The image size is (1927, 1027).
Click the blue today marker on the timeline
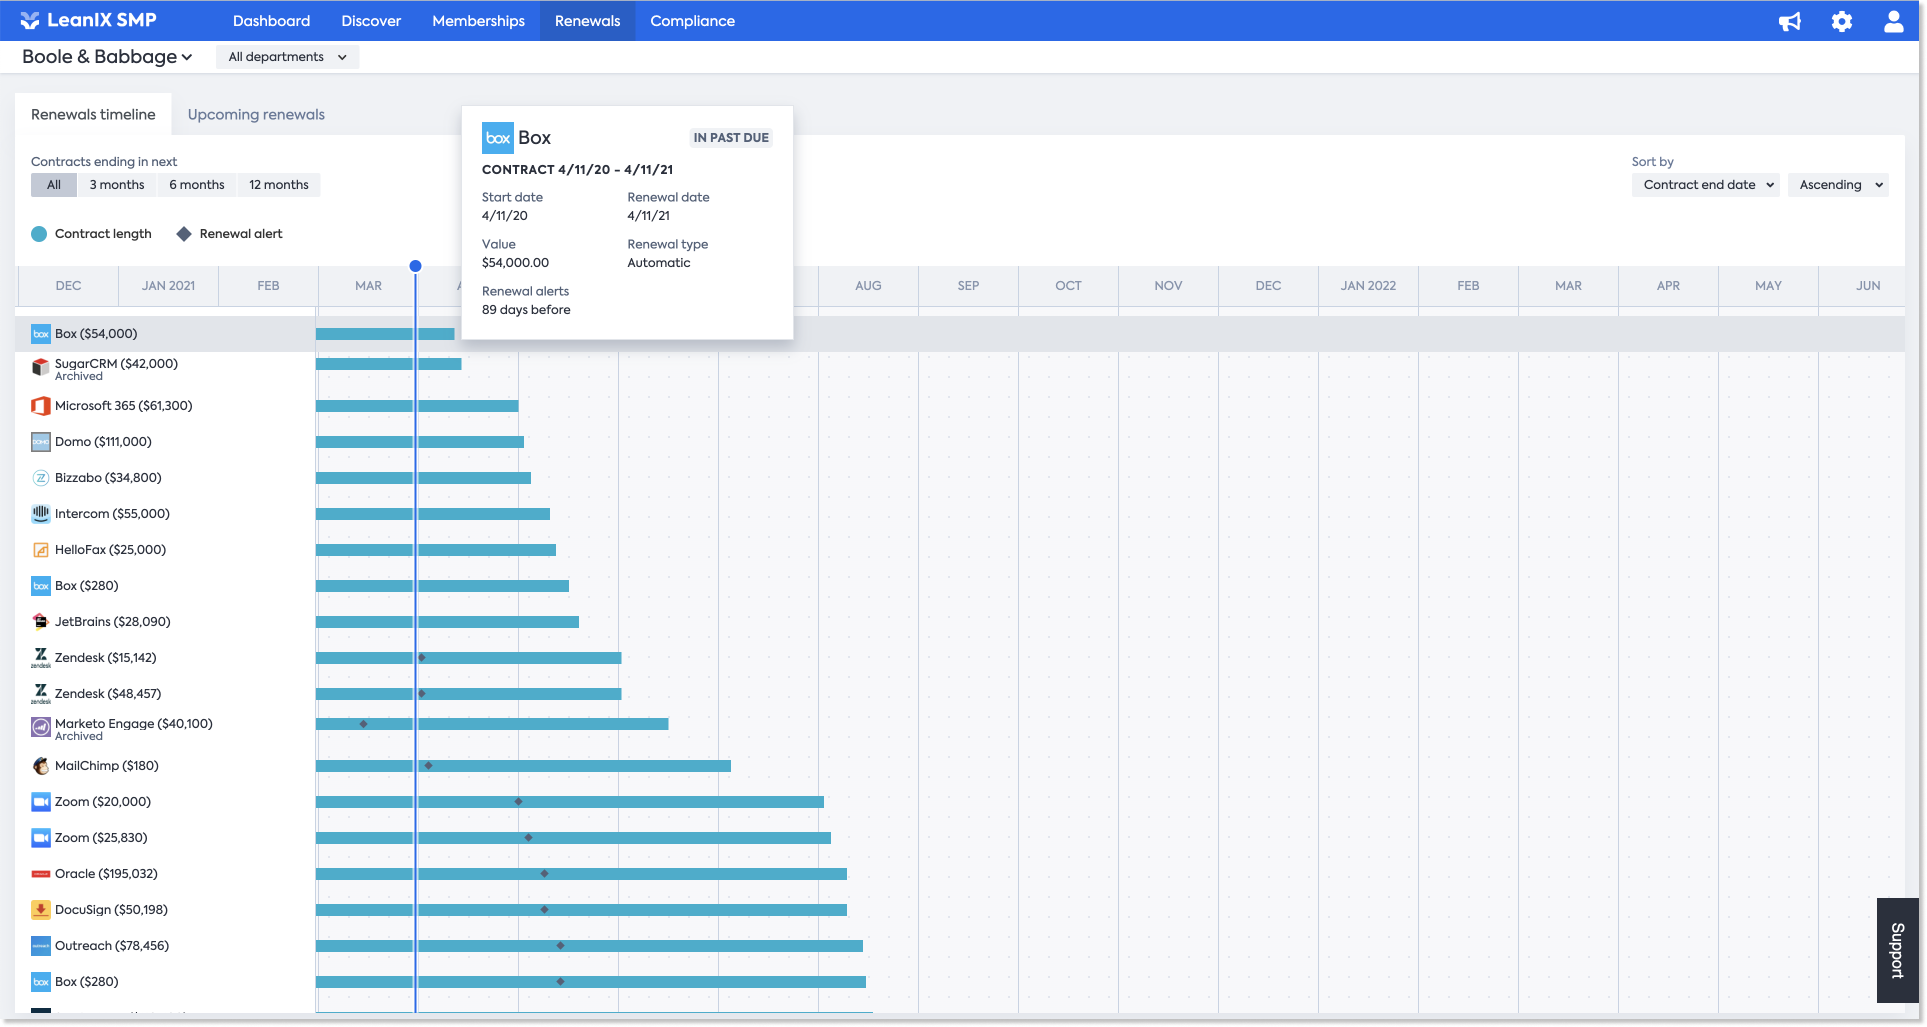(x=415, y=266)
